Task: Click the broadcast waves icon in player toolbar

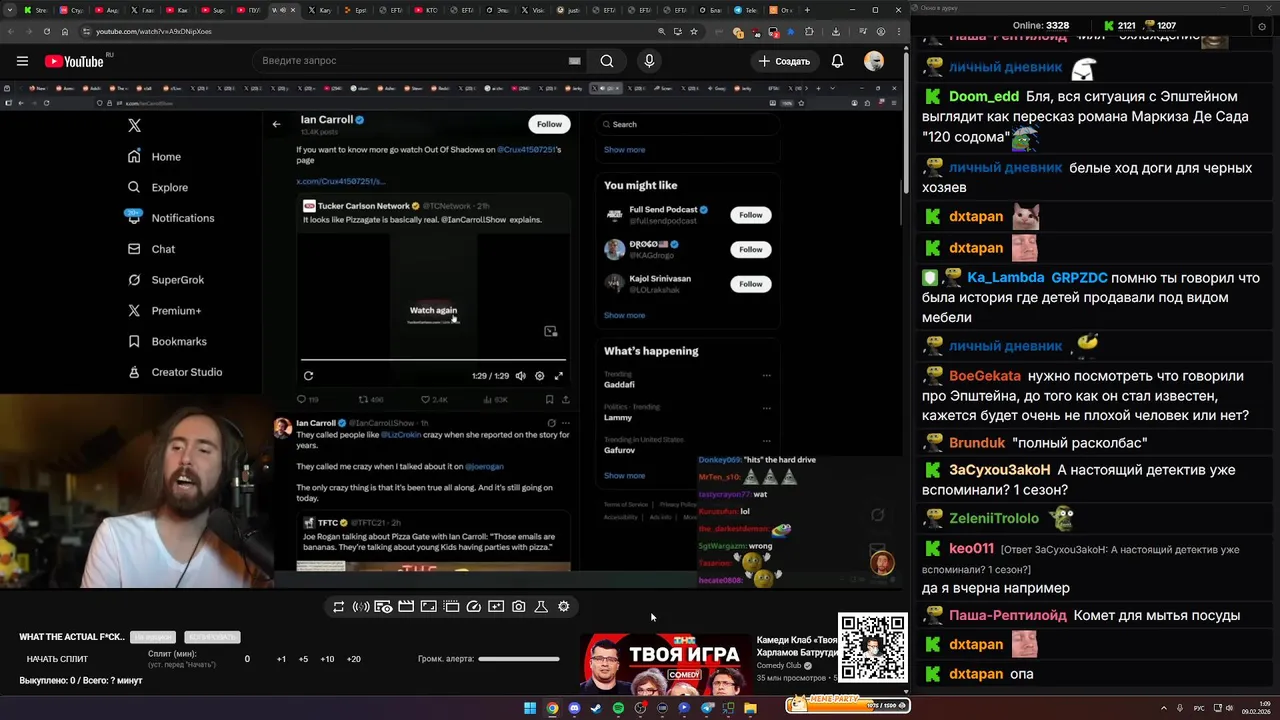Action: point(361,606)
